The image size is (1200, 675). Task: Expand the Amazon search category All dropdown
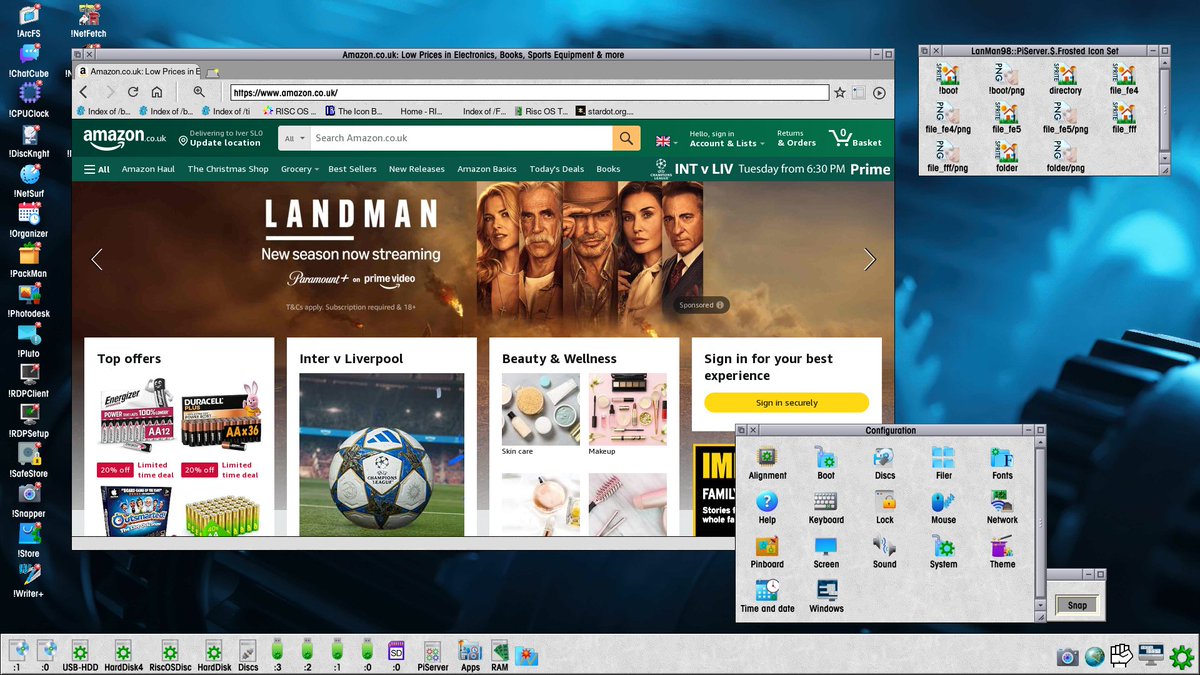pos(294,138)
